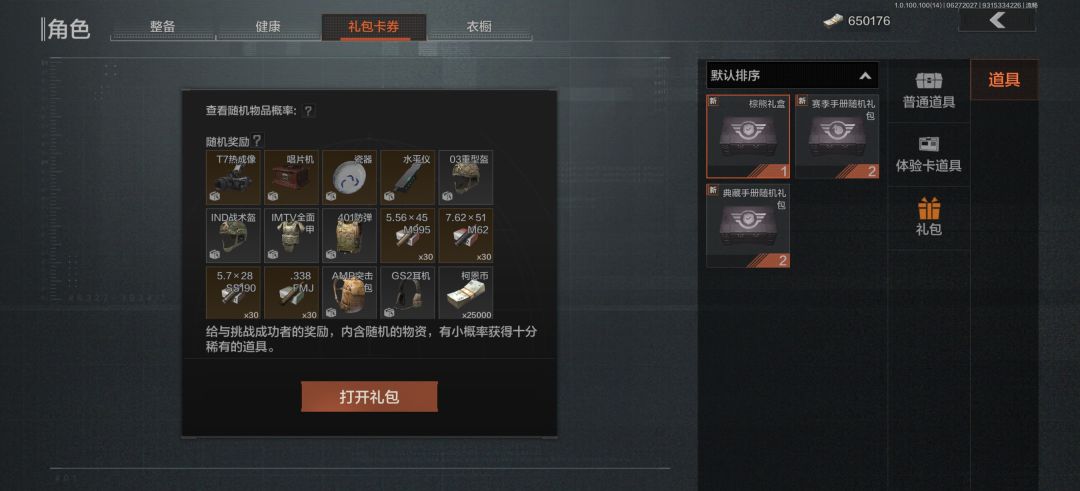
Task: Open the 默认排序 sort dropdown
Action: 792,75
